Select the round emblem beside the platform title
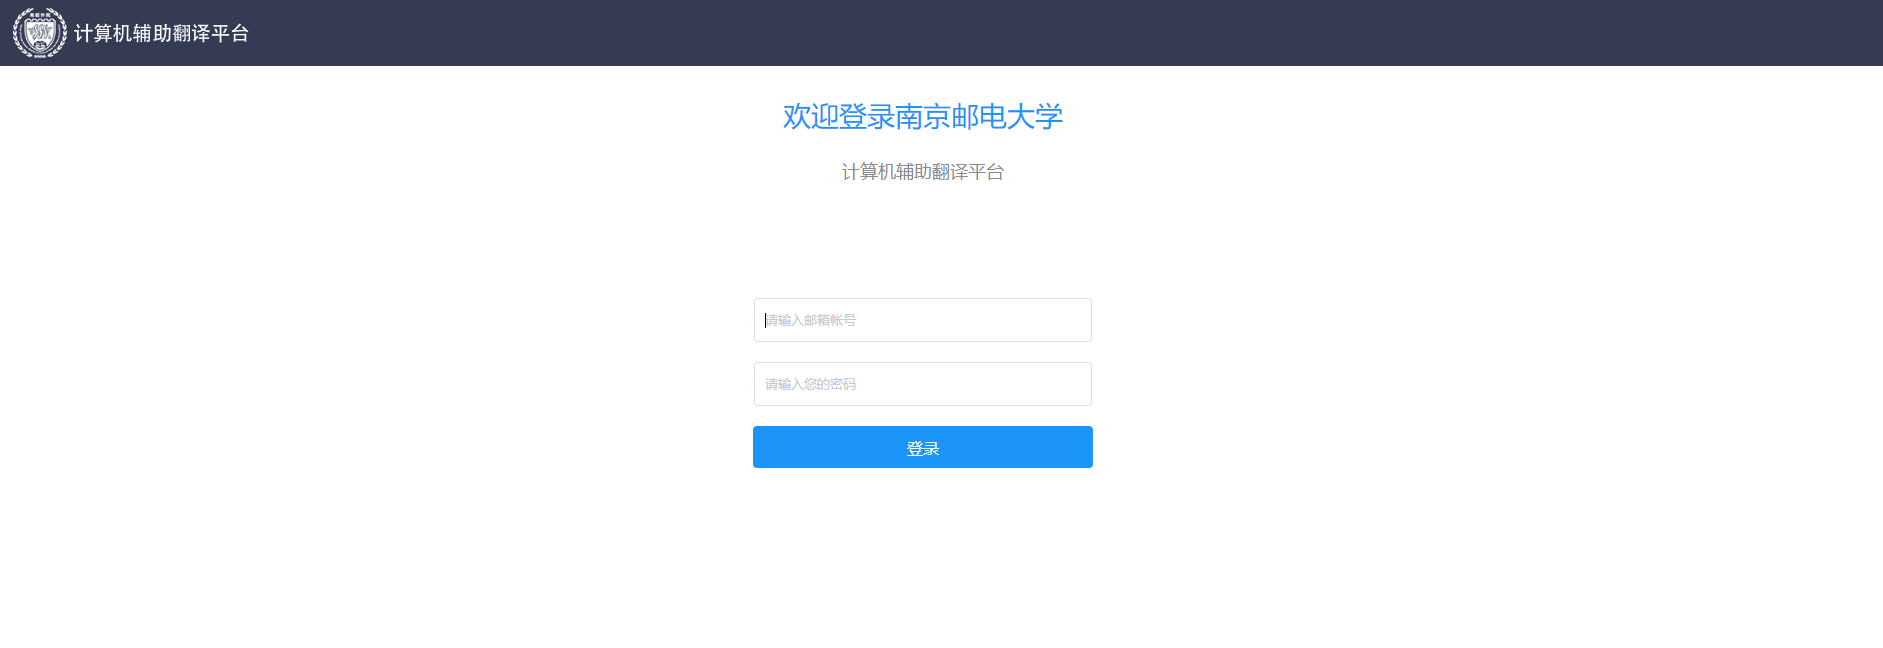 click(40, 33)
